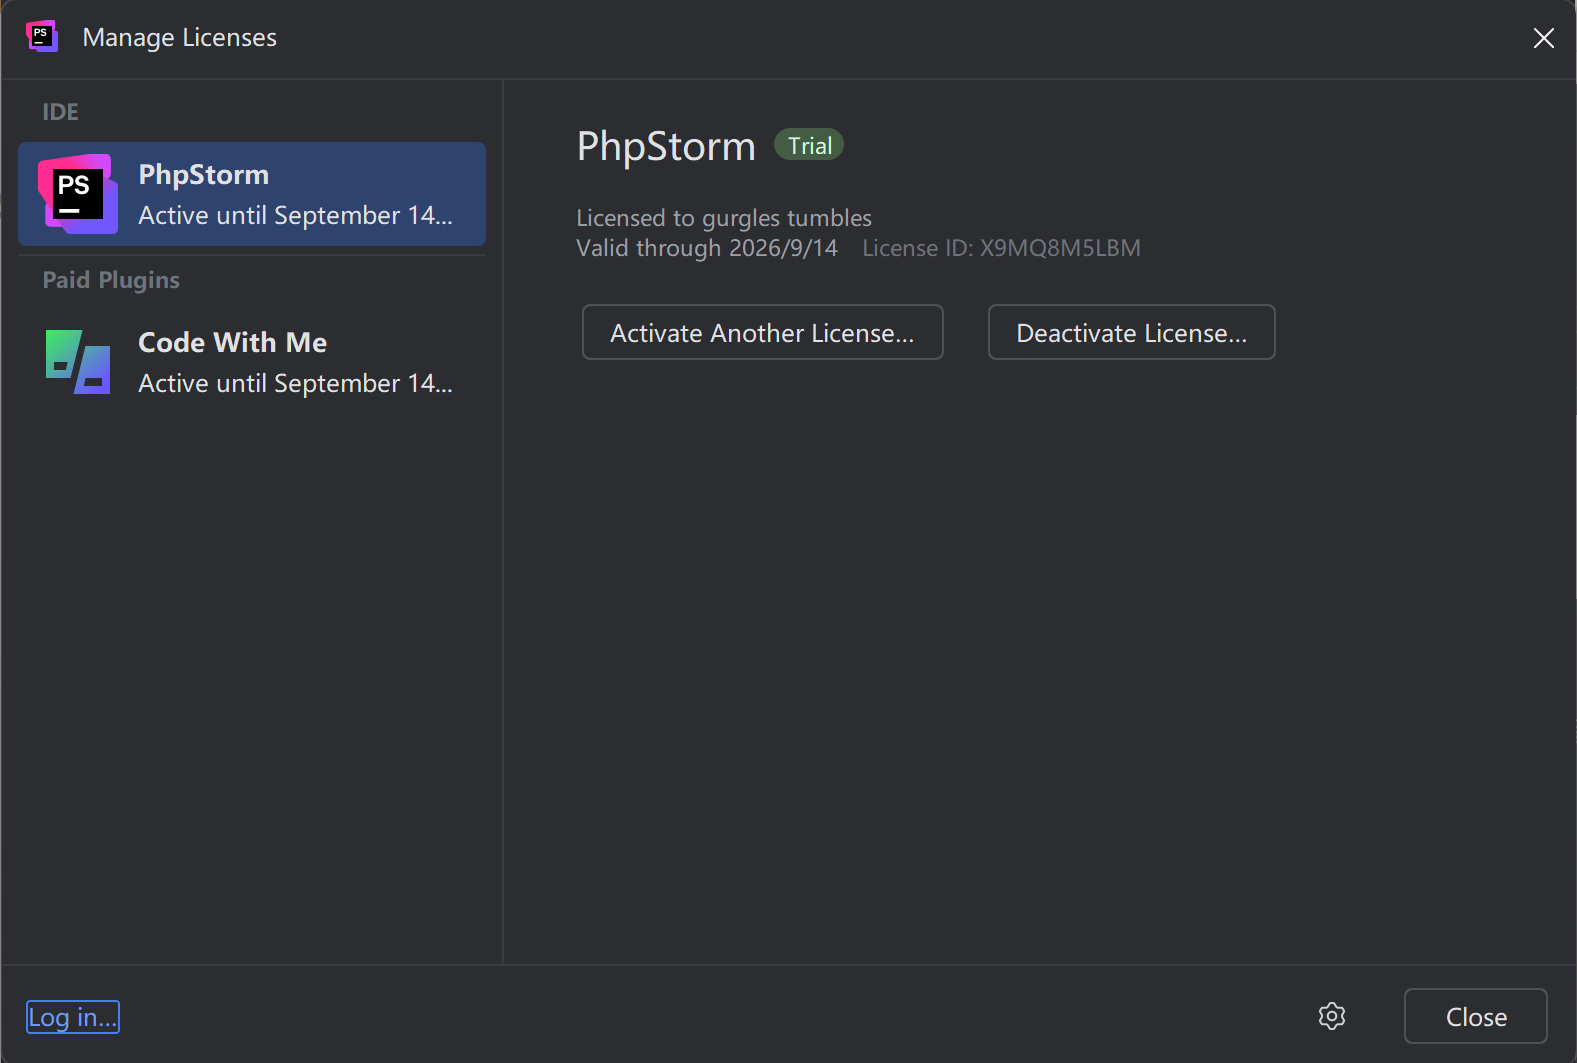Click the PhpStorm heading in right panel
Image resolution: width=1577 pixels, height=1063 pixels.
click(x=666, y=147)
